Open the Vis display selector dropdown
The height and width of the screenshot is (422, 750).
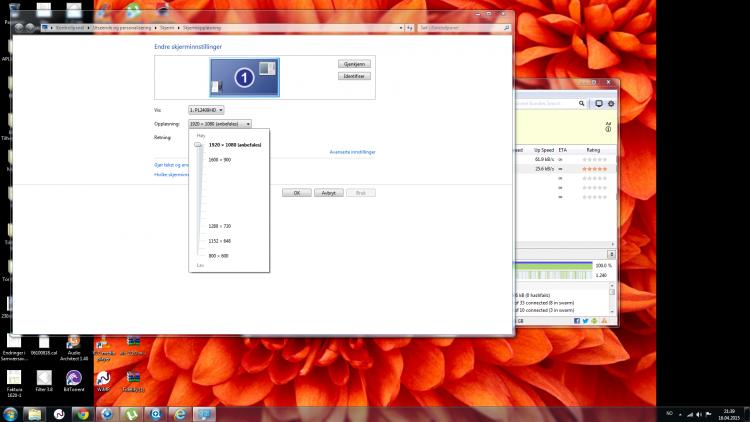click(206, 110)
